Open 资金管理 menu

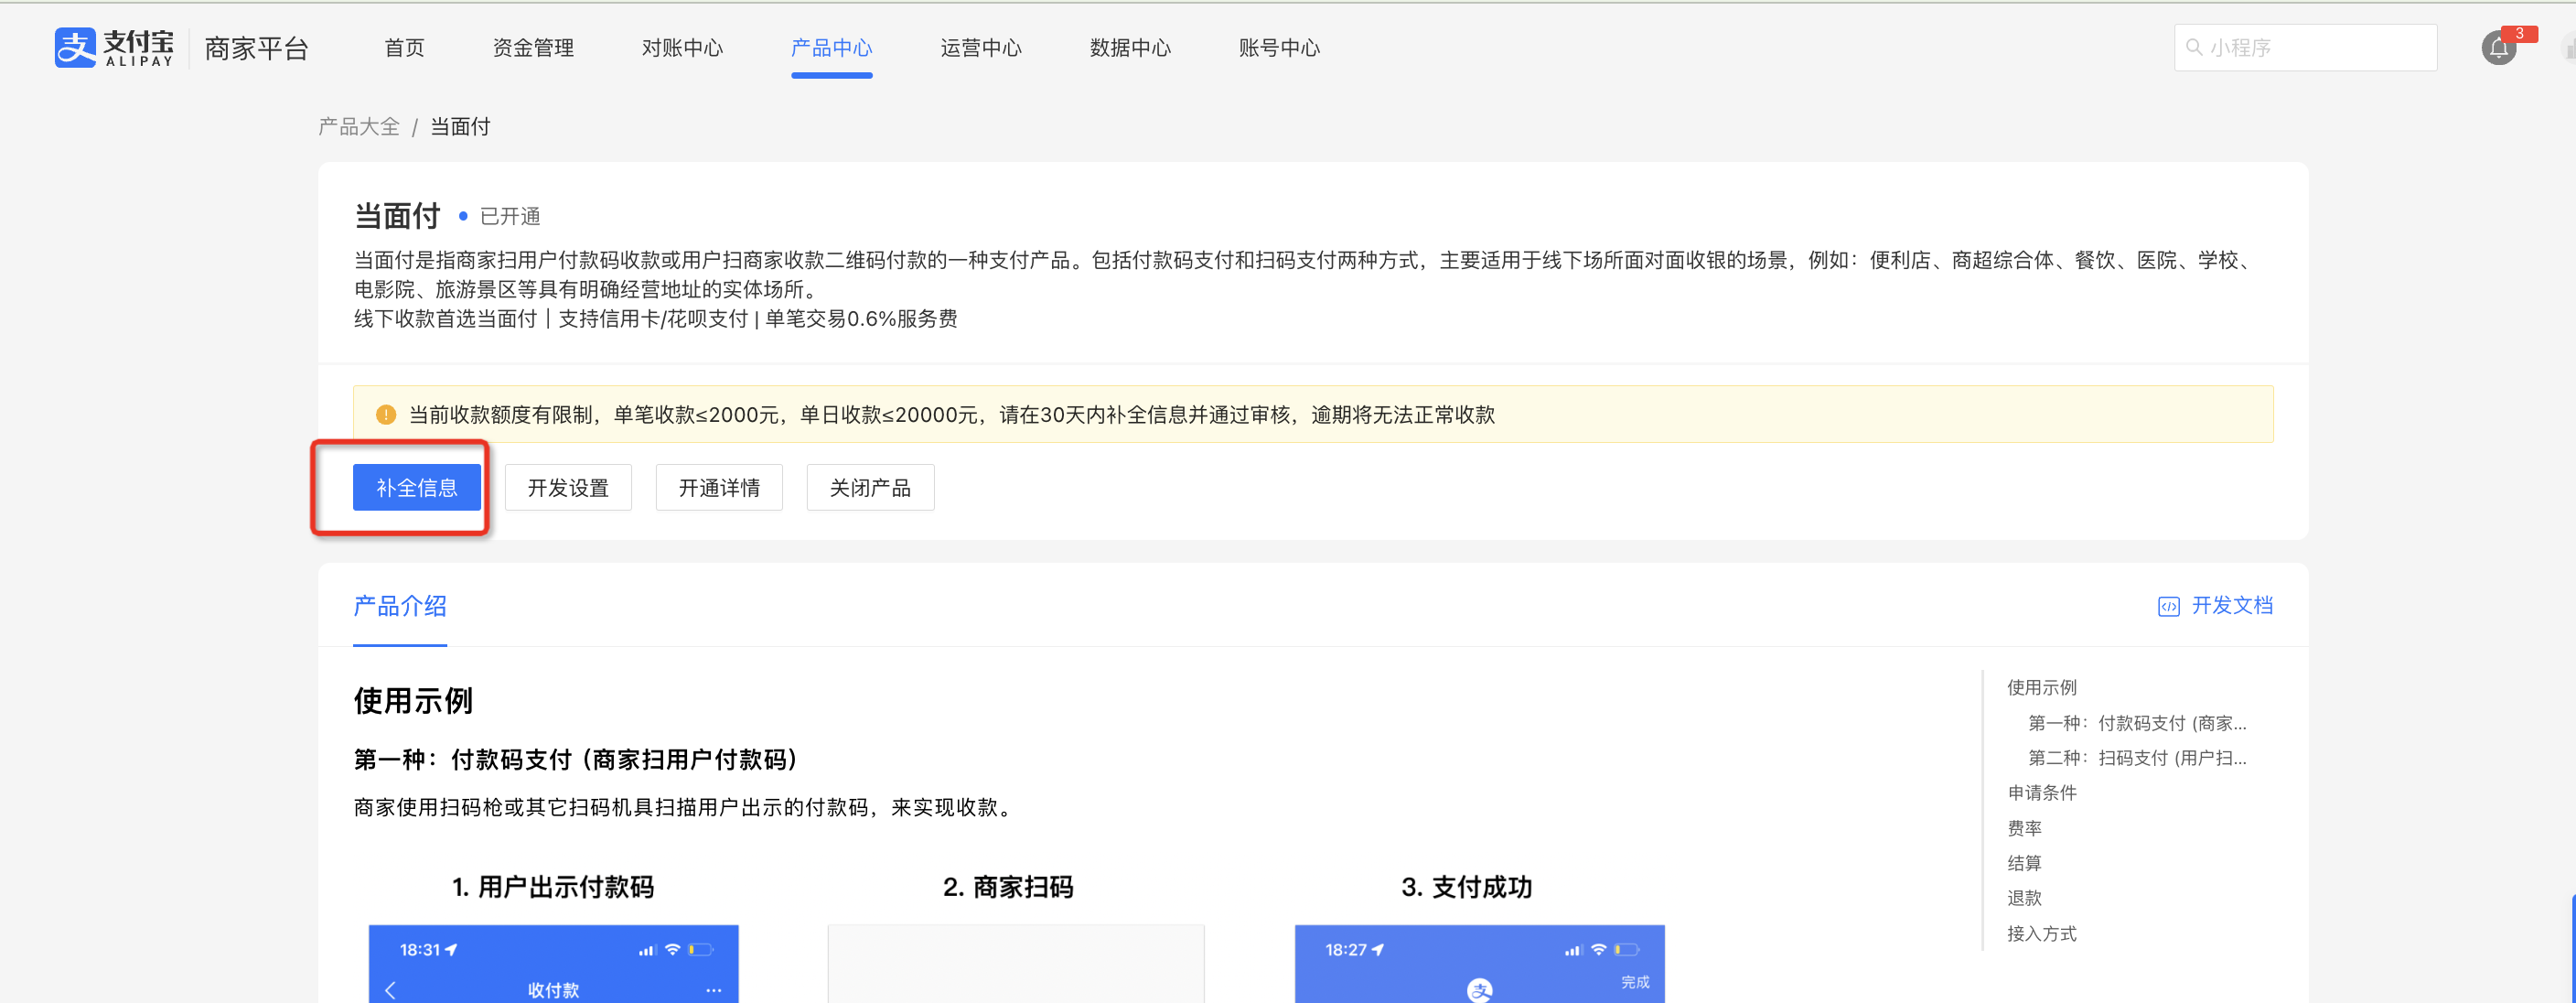coord(533,48)
